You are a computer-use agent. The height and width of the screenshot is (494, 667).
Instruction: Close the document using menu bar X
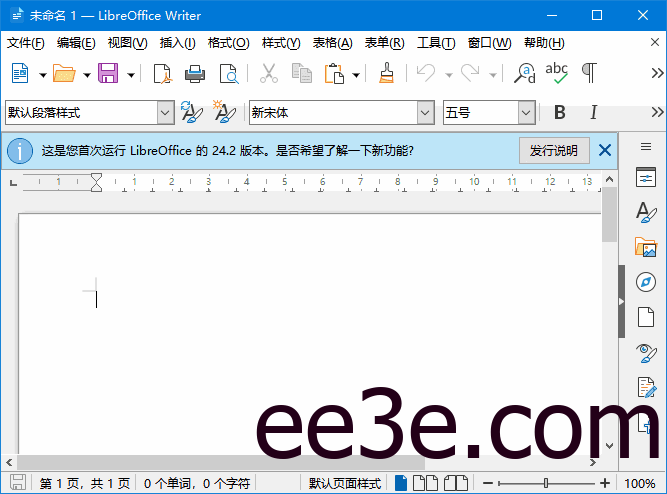655,42
